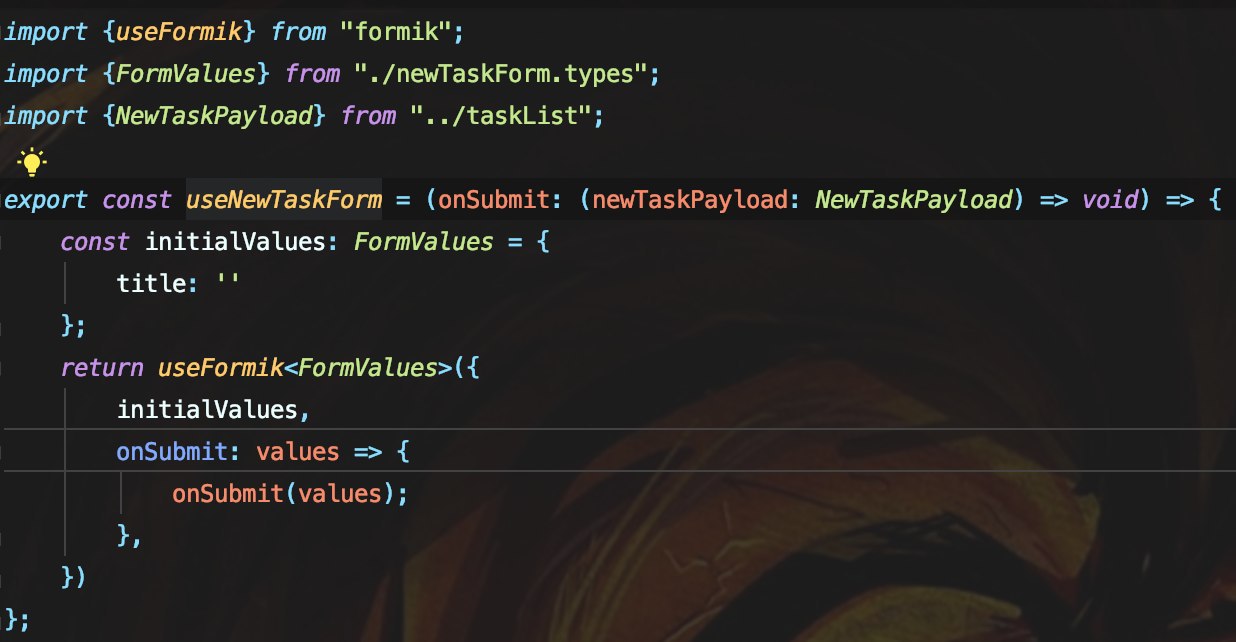1236x642 pixels.
Task: Click "const" before initialValues declaration
Action: [95, 242]
